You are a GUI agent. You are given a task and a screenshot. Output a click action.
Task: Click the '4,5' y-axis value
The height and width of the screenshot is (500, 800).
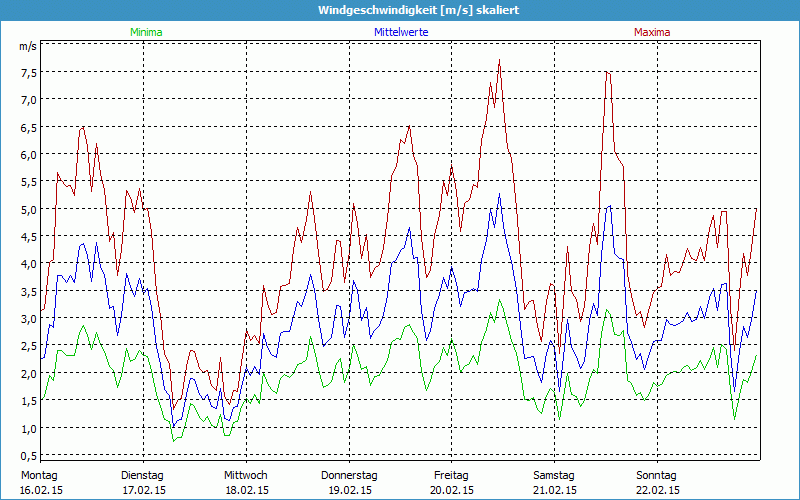pyautogui.click(x=29, y=237)
